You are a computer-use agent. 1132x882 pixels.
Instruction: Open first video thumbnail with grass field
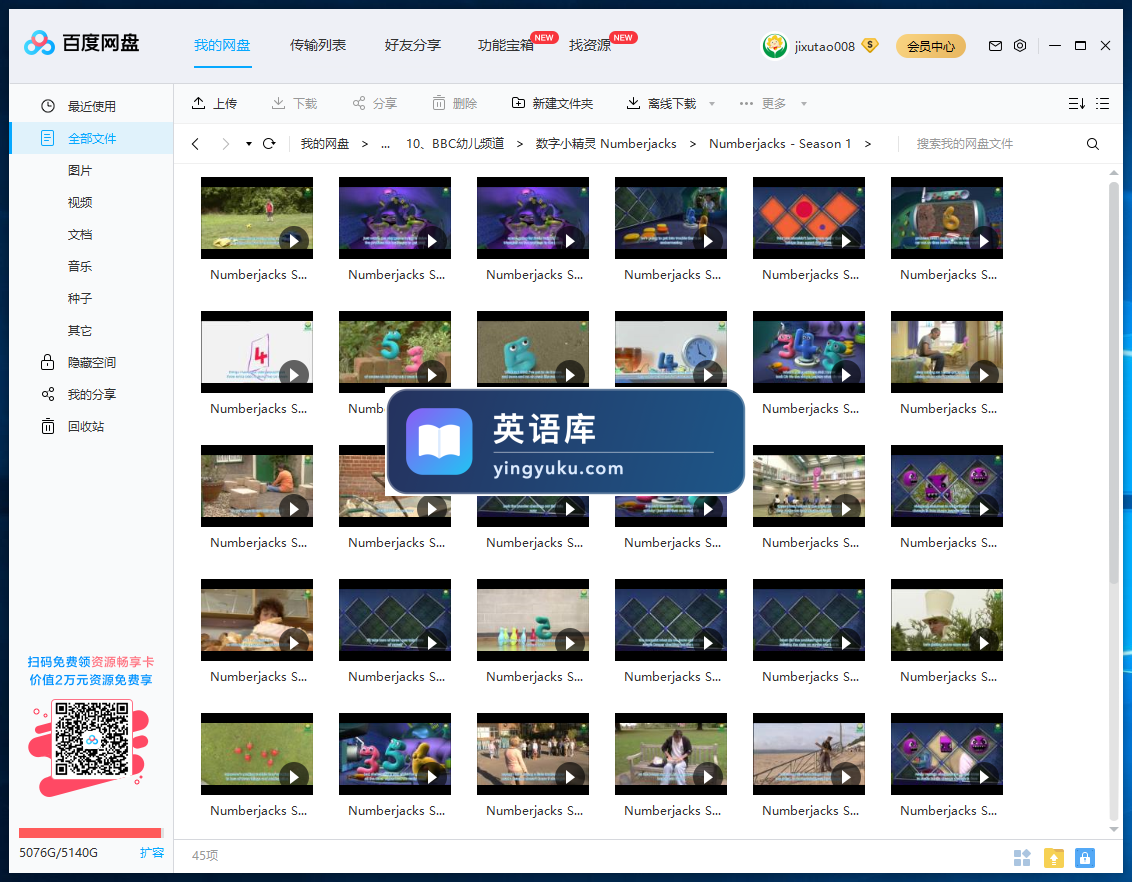[257, 218]
